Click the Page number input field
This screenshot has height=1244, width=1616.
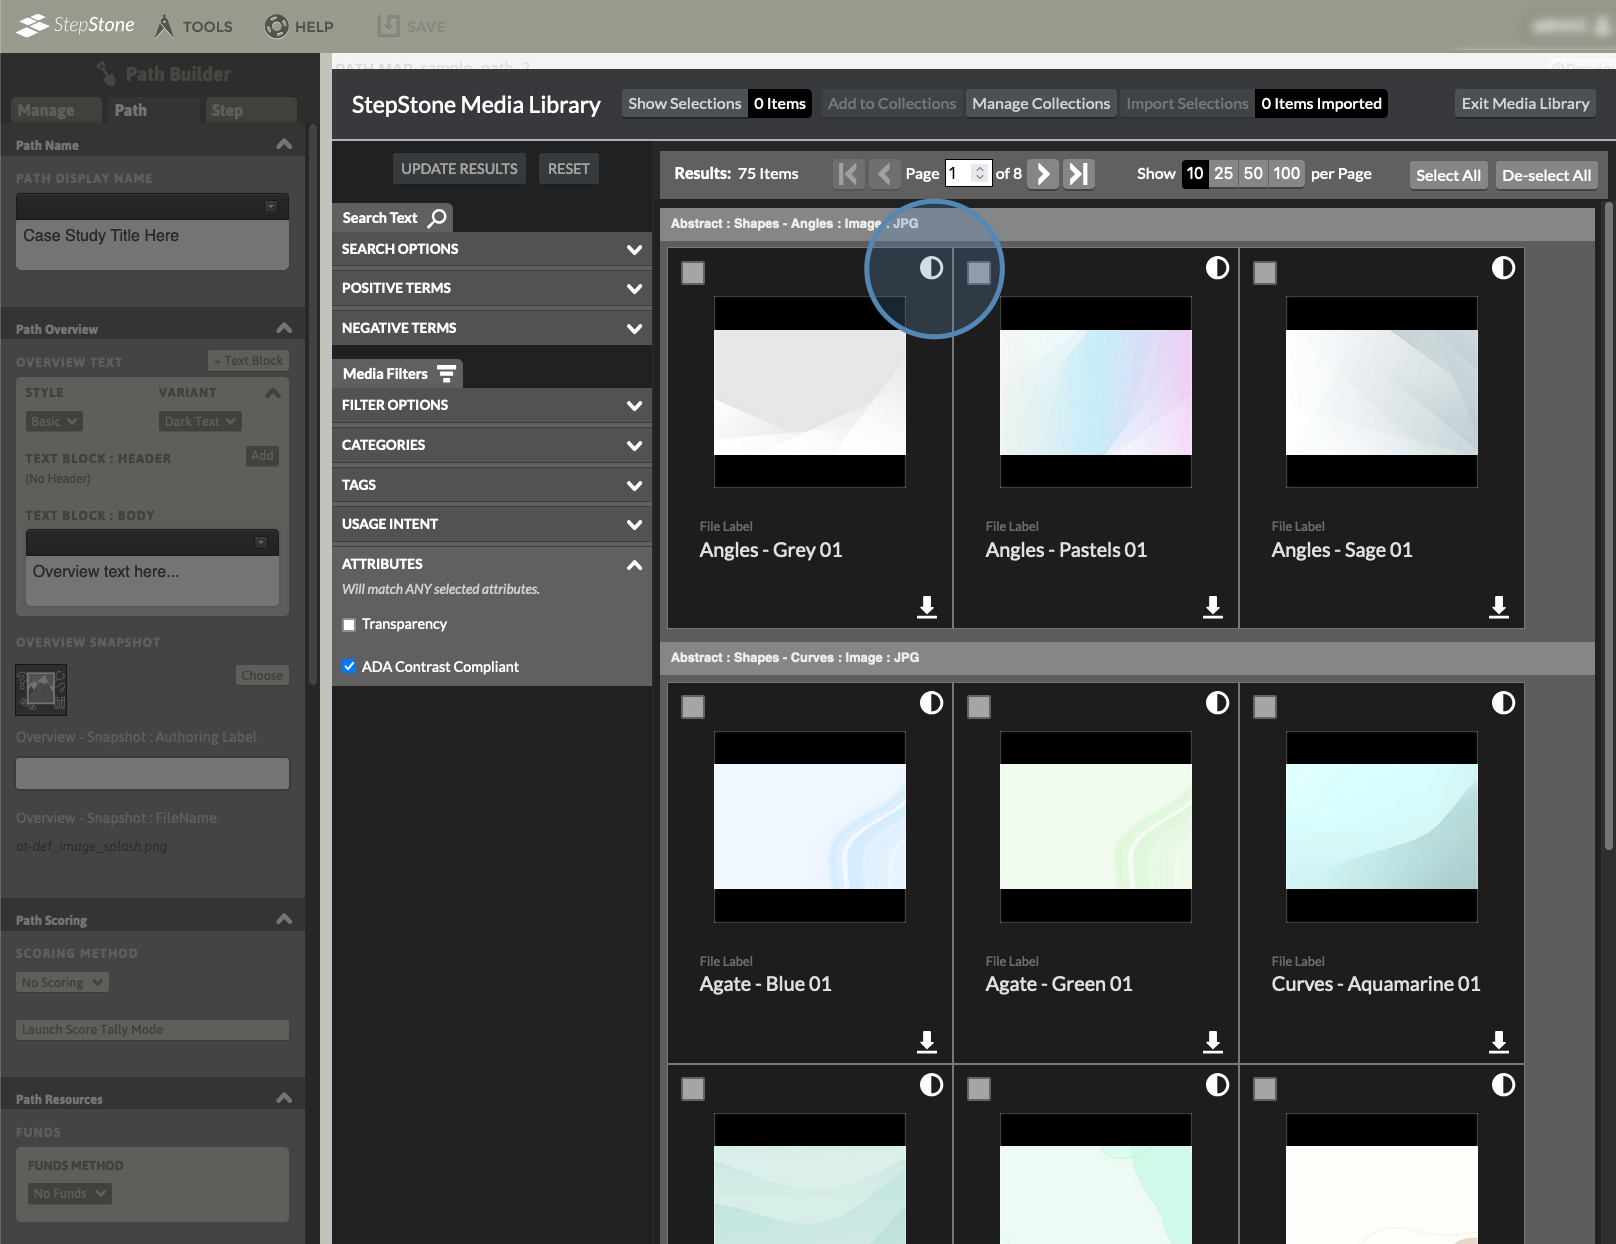tap(968, 174)
